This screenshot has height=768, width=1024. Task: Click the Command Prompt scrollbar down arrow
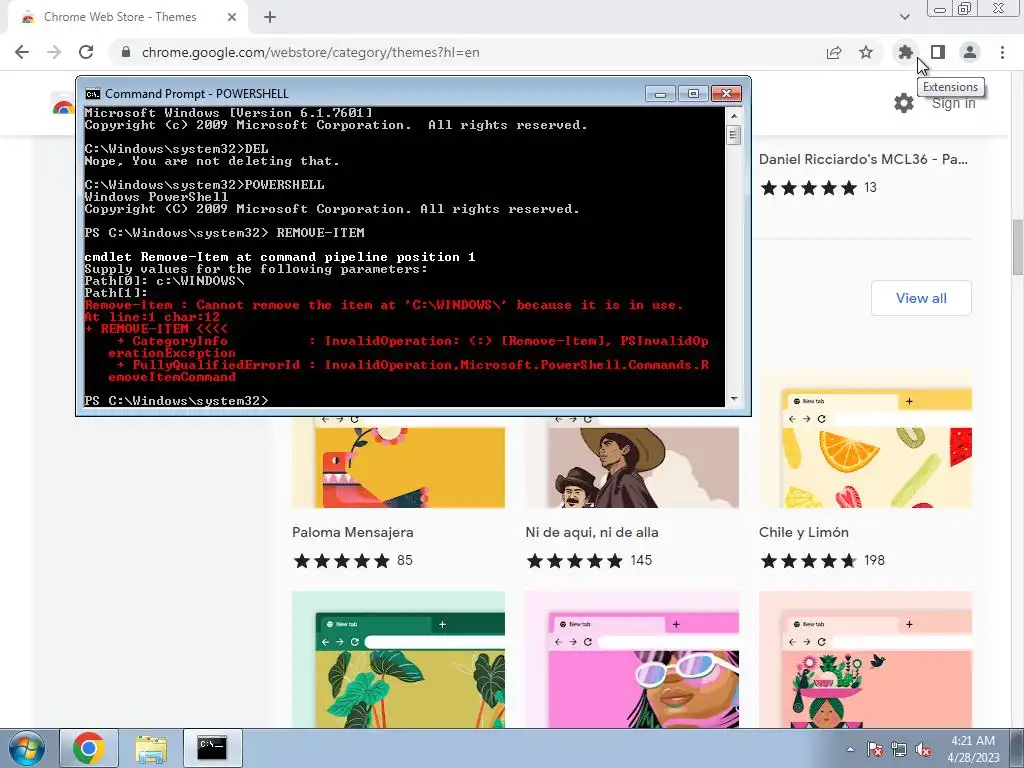(x=734, y=398)
